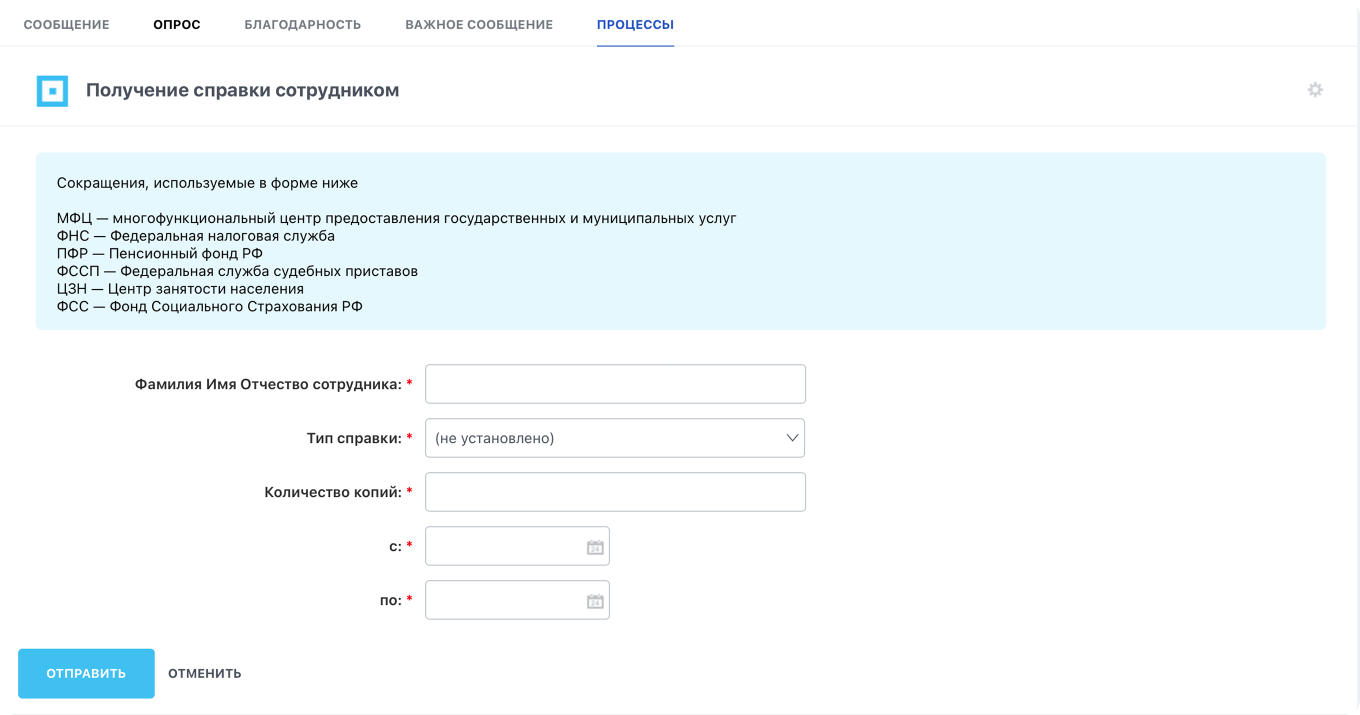Go to the БЛАГОДАРНОСТЬ tab
1360x715 pixels.
[x=302, y=25]
